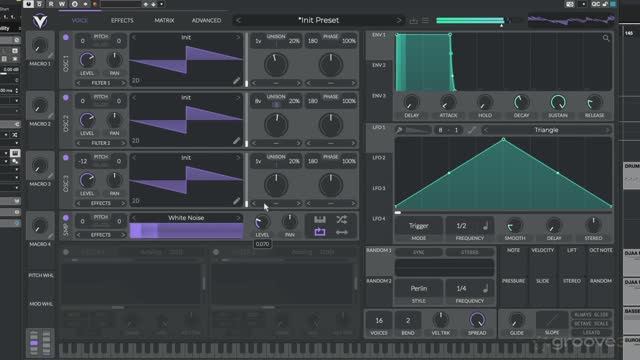Open the LFO Trigger mode selector
The height and width of the screenshot is (360, 640).
419,226
